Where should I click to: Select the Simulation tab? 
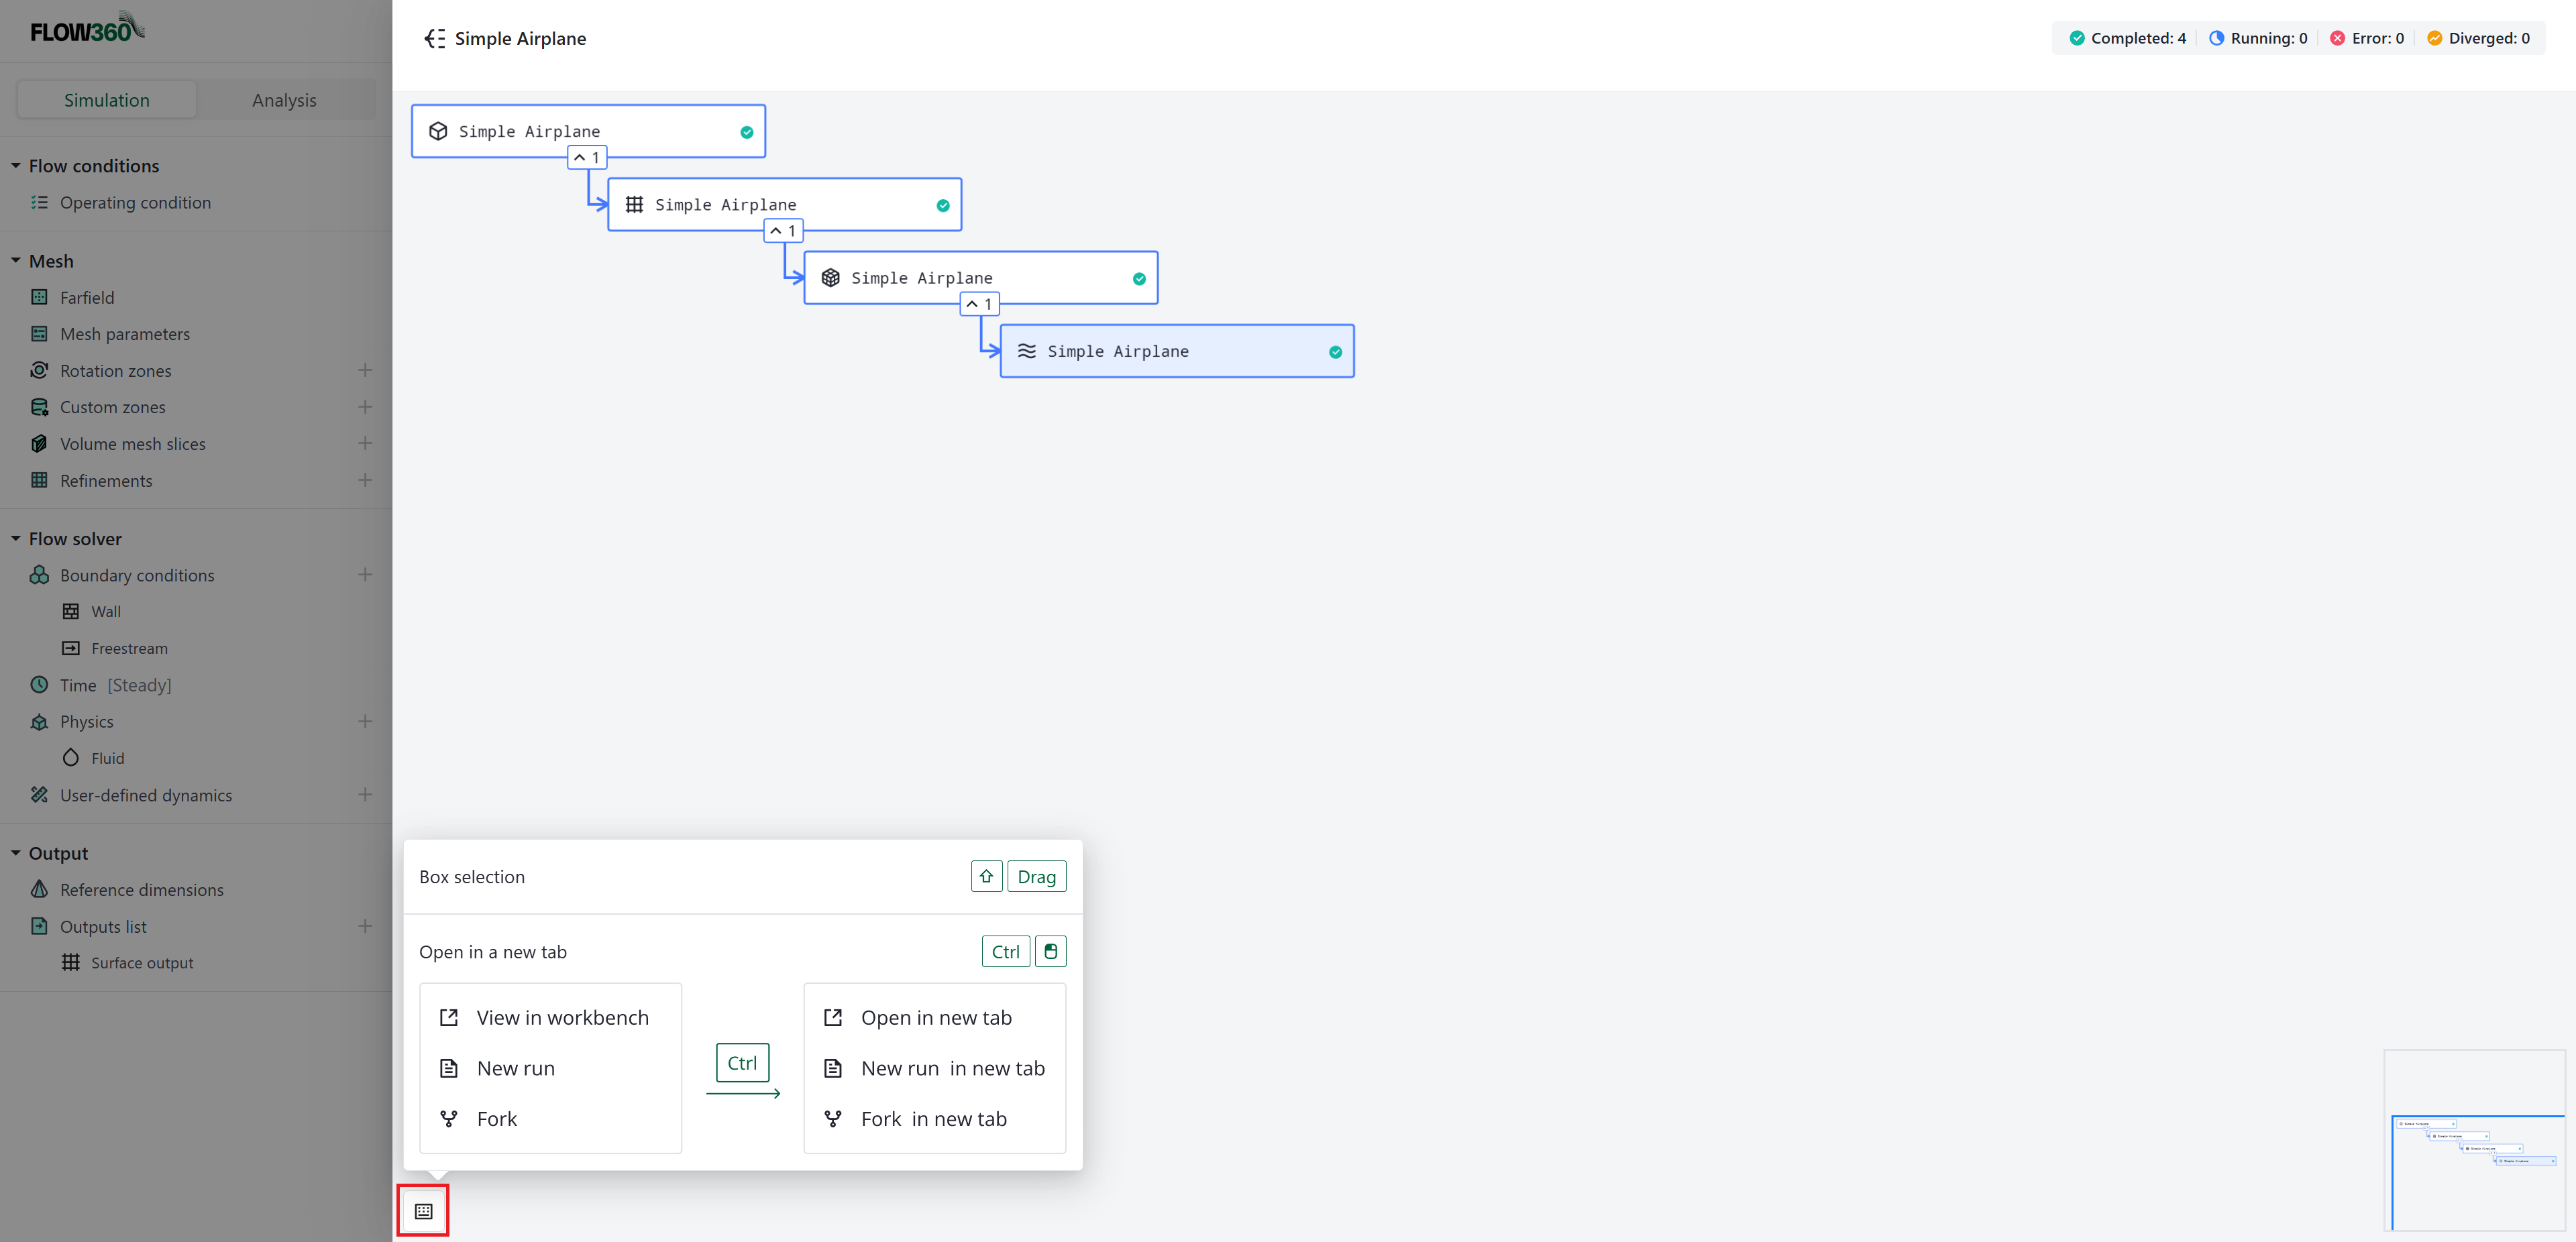pos(106,99)
